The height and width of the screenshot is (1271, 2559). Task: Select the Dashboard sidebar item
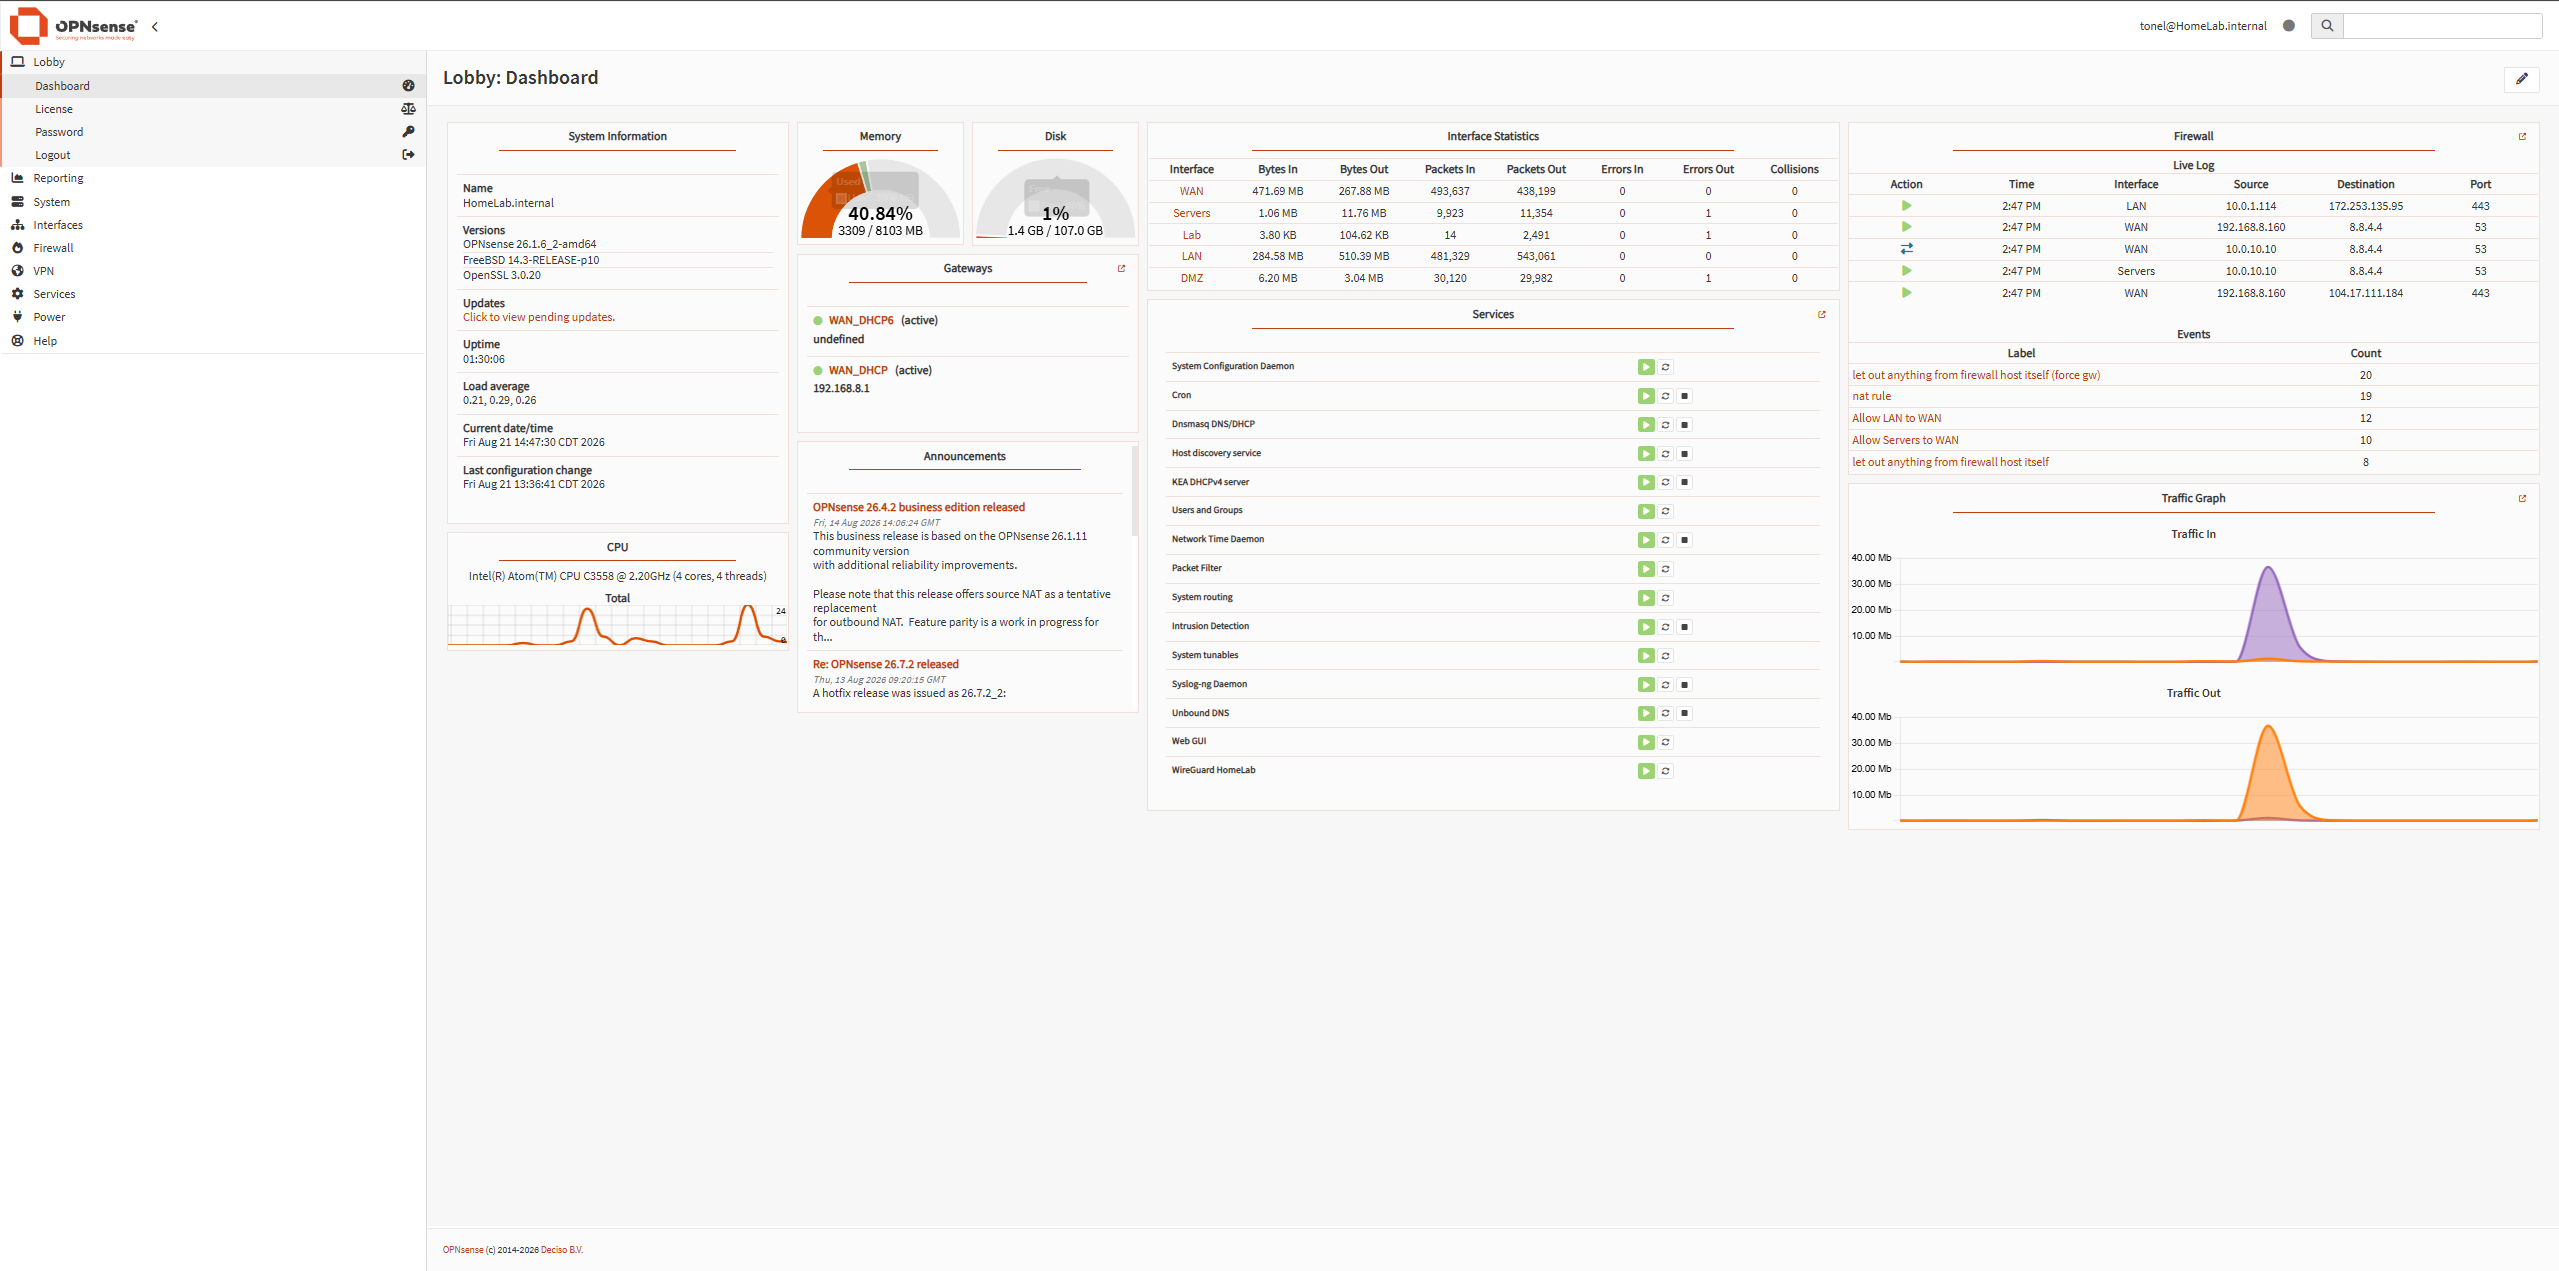pos(212,86)
